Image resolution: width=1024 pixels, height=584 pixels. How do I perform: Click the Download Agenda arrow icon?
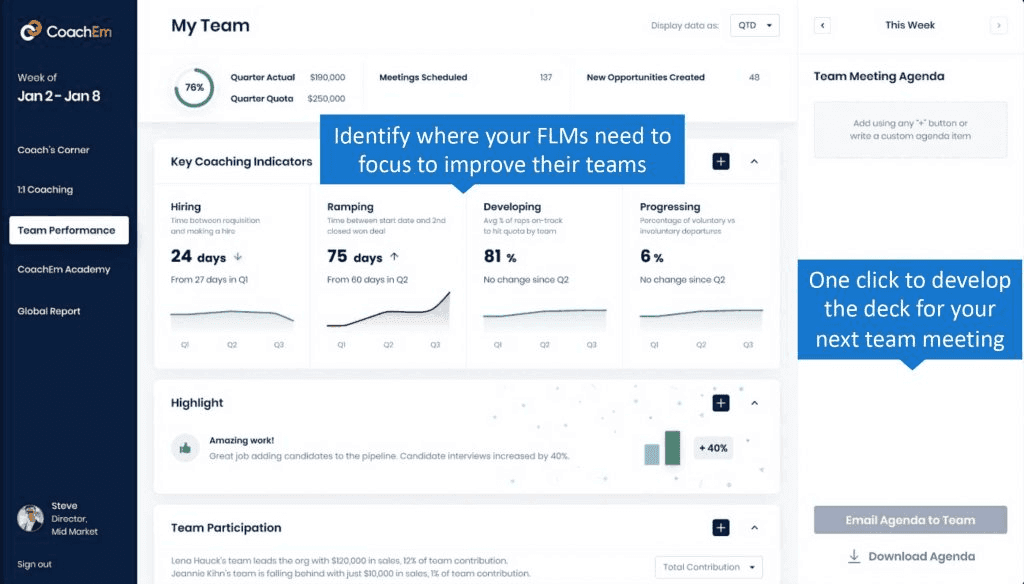pyautogui.click(x=854, y=556)
